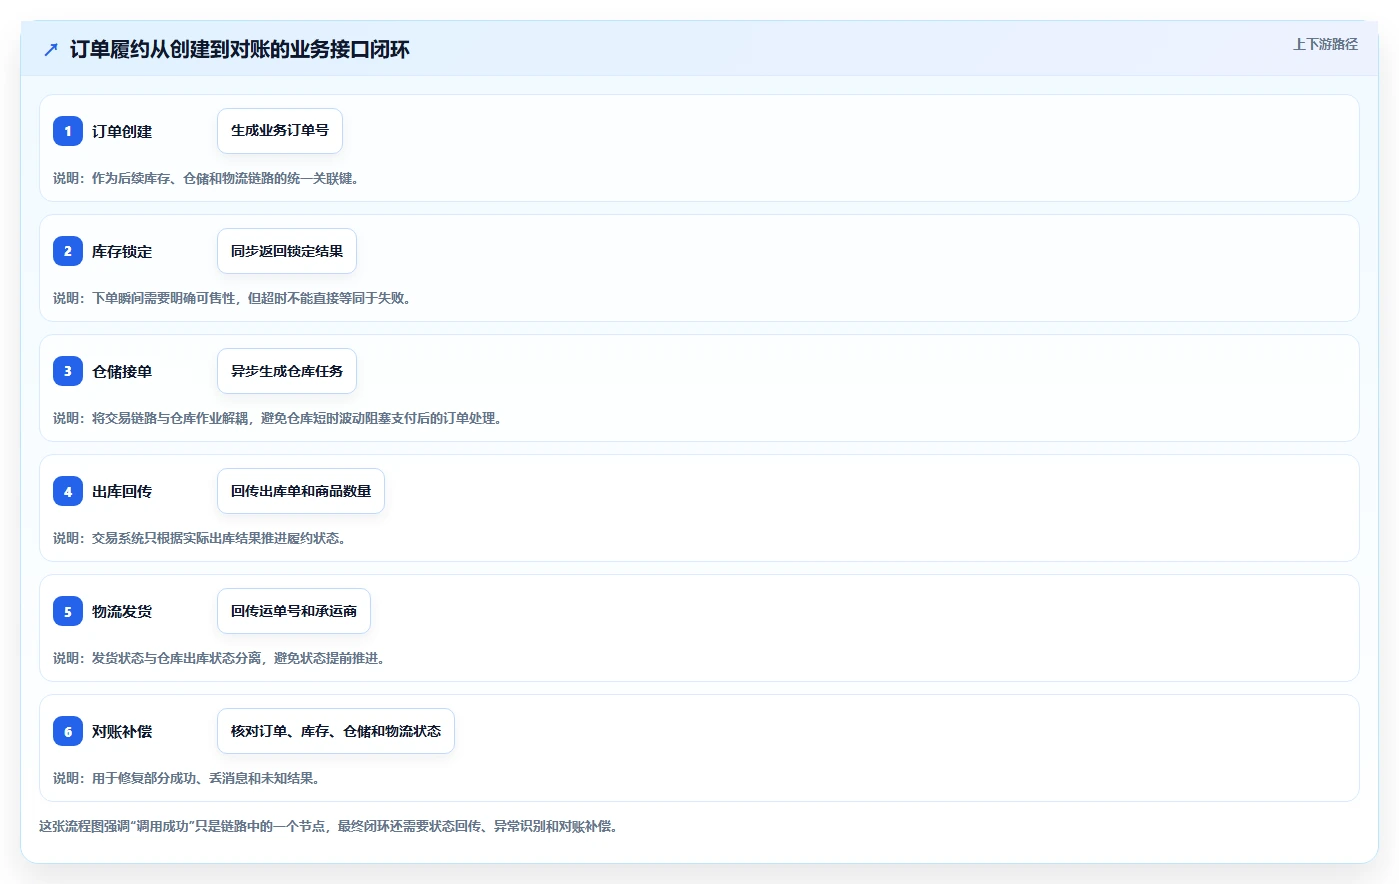Screen dimensions: 1399x884
Task: Click the 核对订单、库存、仓储和物流状态 chip
Action: coord(336,731)
